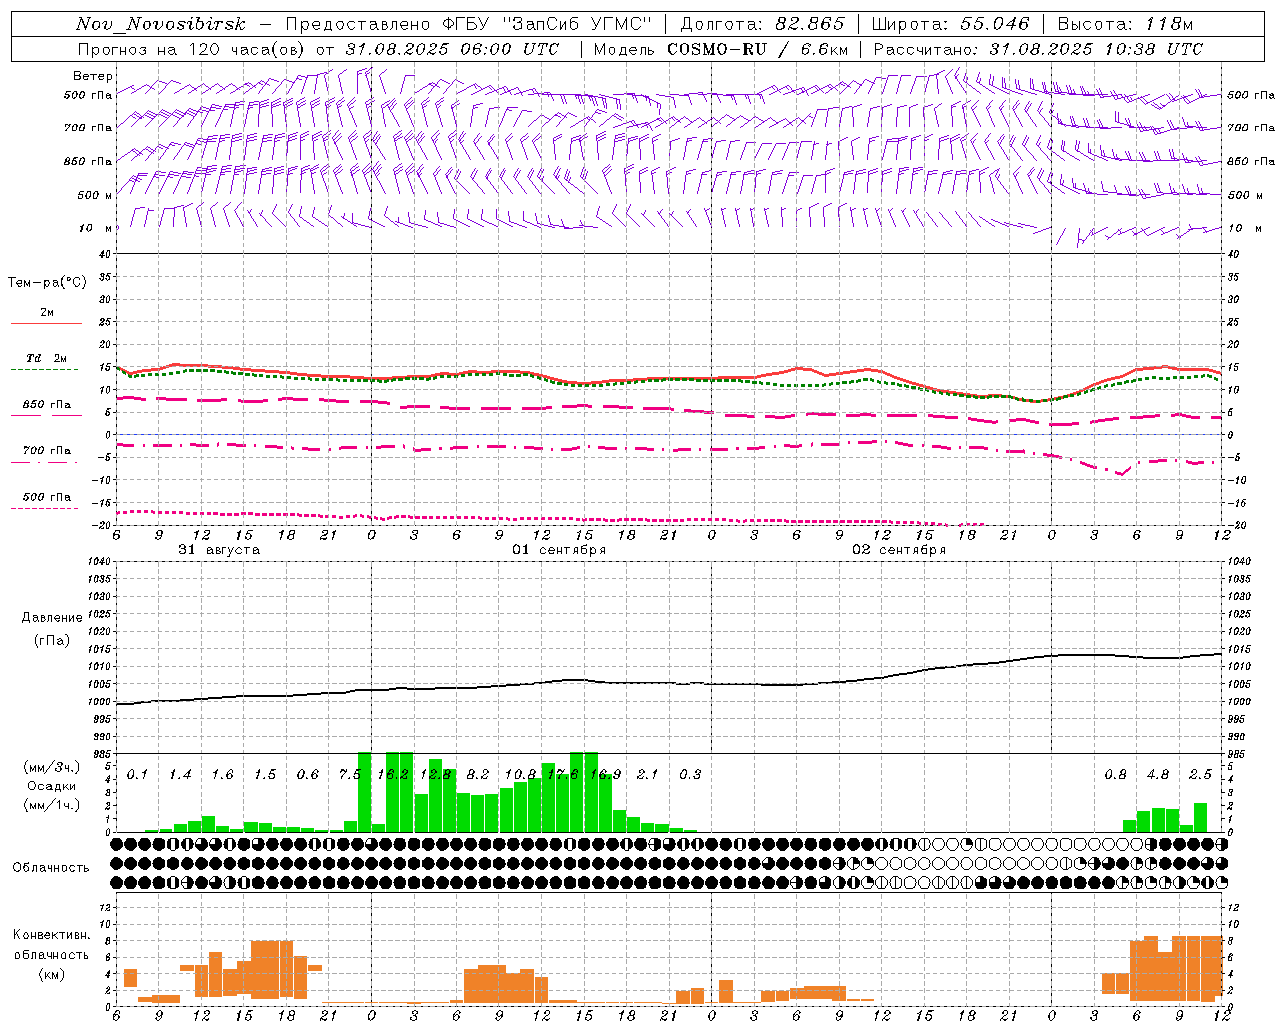The height and width of the screenshot is (1024, 1280).
Task: Click the precipitation total 17.8
Action: [562, 775]
